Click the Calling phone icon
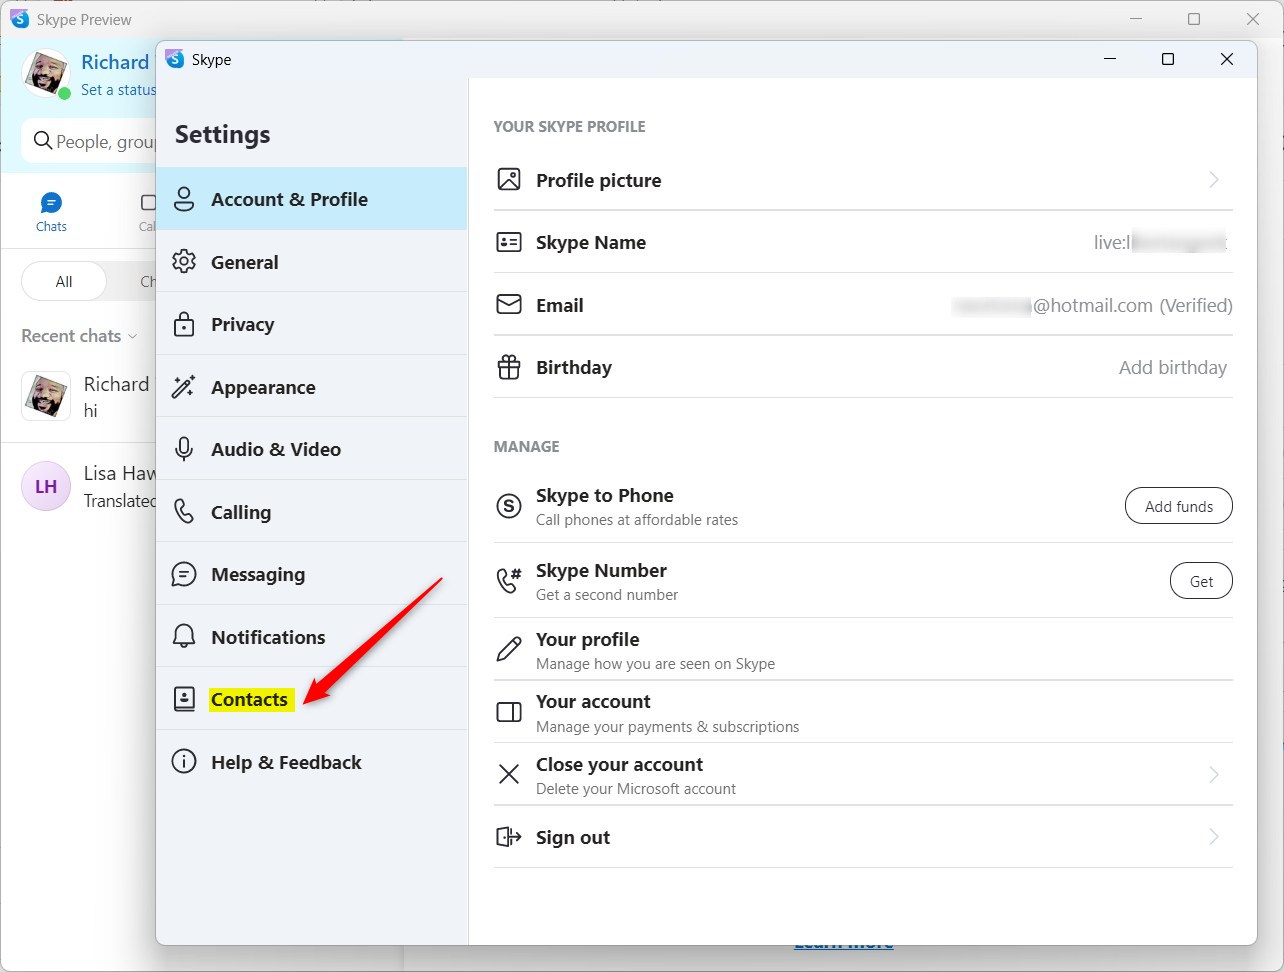 point(184,512)
